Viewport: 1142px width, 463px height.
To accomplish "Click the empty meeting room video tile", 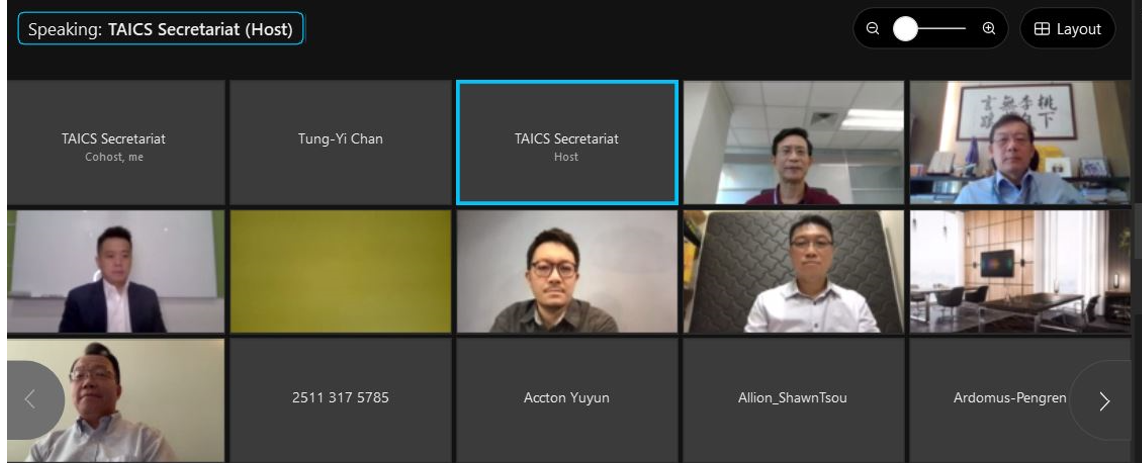I will [1020, 272].
